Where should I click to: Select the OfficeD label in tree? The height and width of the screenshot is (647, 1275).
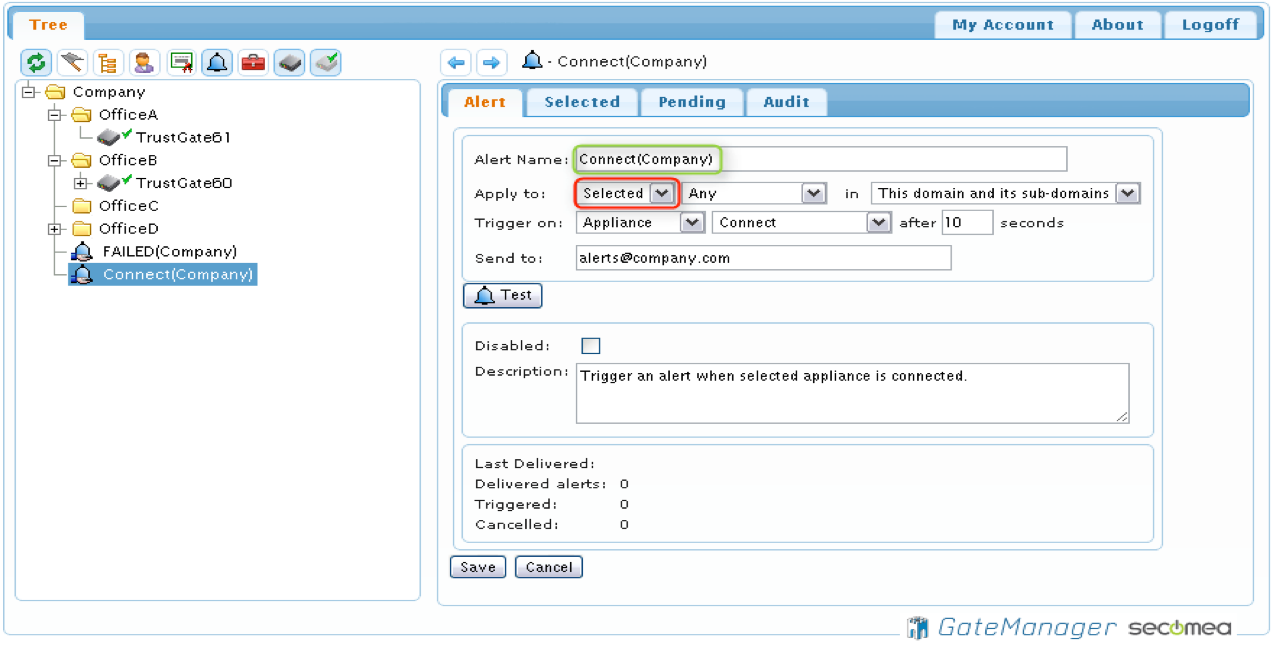tap(129, 229)
